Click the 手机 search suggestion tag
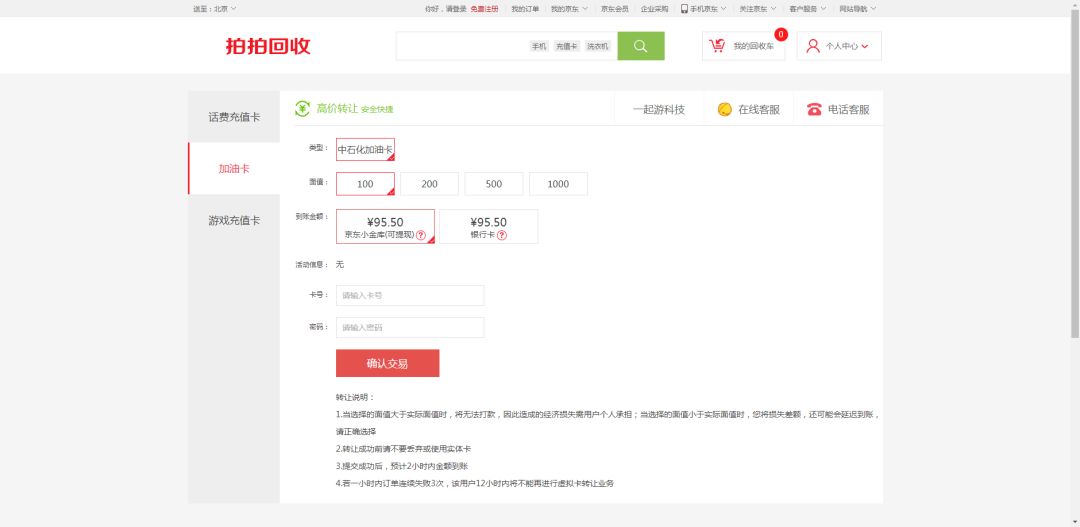This screenshot has width=1080, height=527. click(x=539, y=46)
